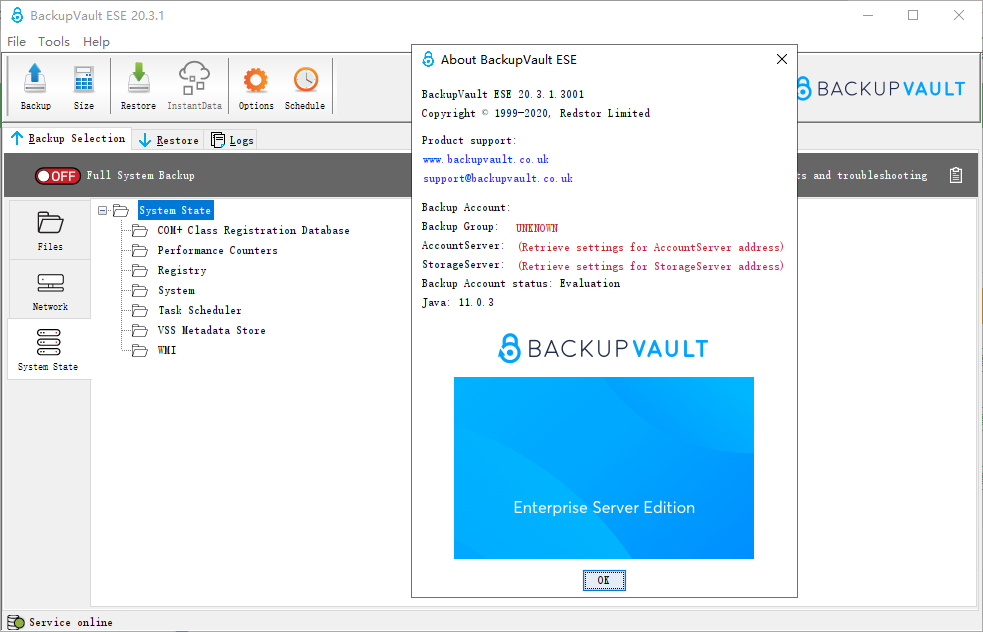
Task: Click the VSS Metadata Store folder icon
Action: point(140,330)
